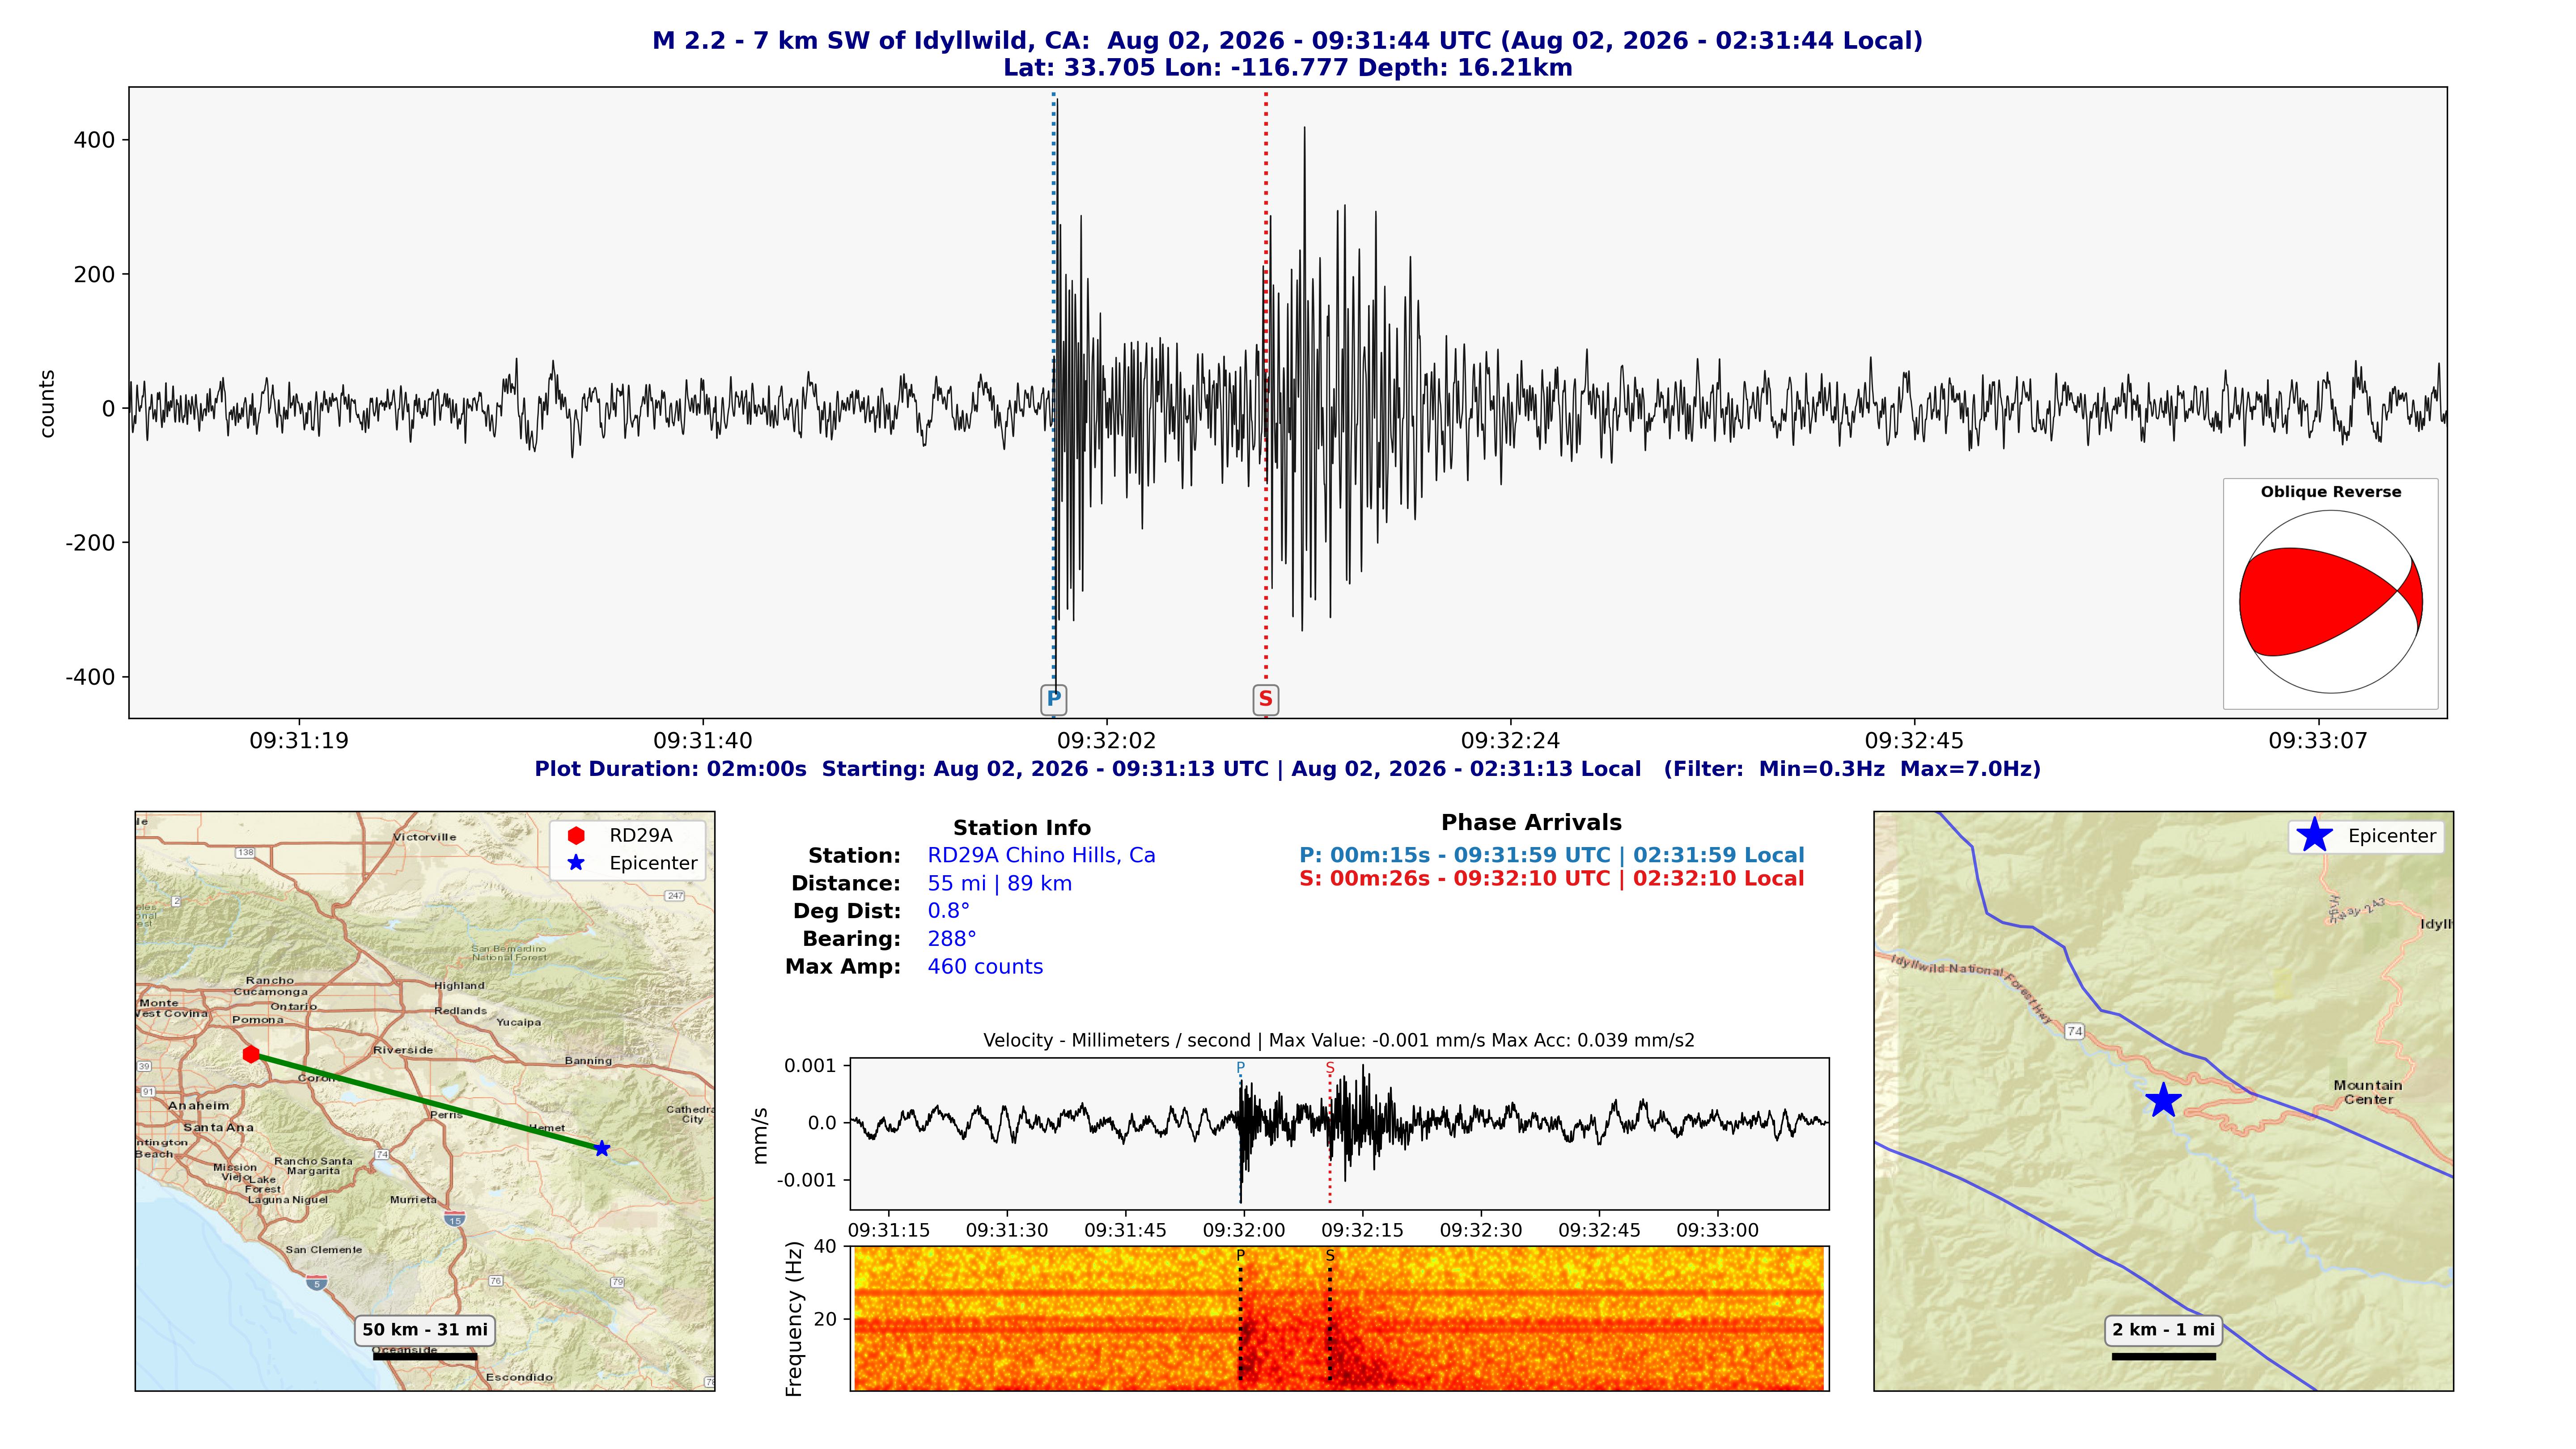Click the large blue star in close-up map legend

[x=2314, y=835]
